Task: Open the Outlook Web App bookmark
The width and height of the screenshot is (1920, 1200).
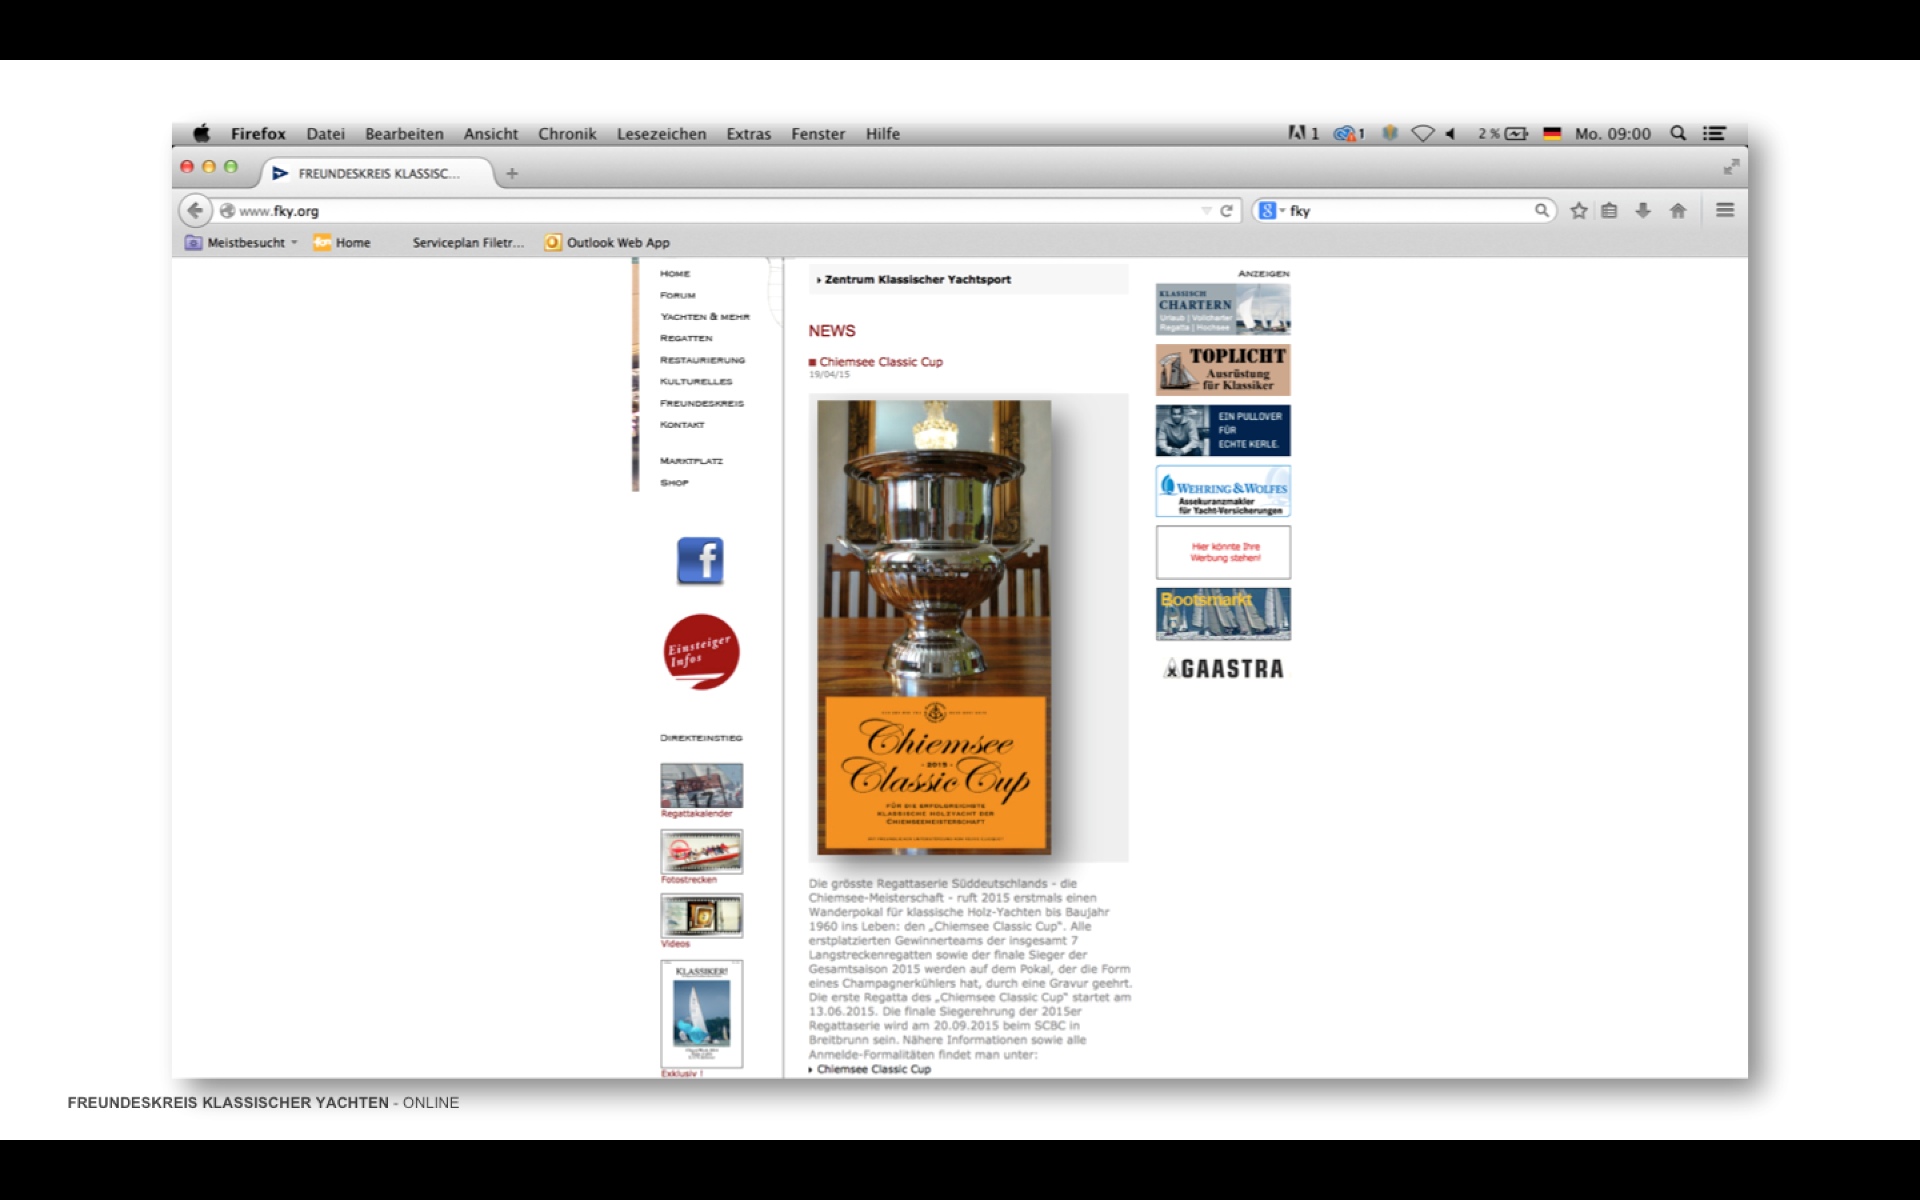Action: (x=607, y=242)
